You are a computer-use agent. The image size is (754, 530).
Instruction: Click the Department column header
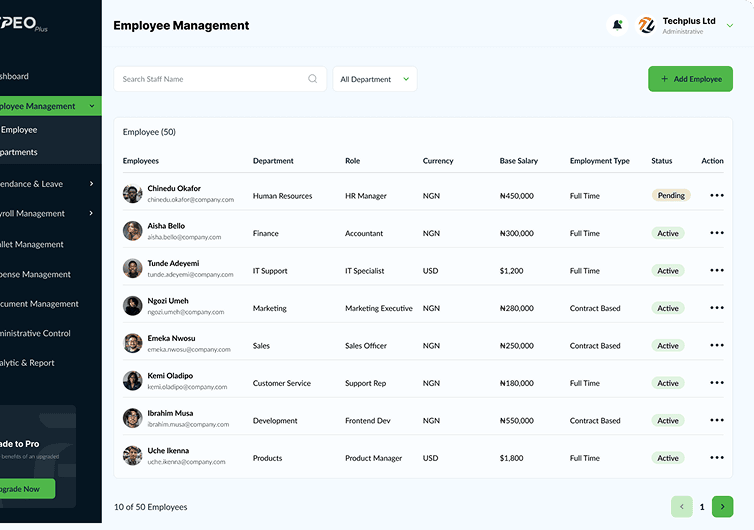pyautogui.click(x=273, y=161)
